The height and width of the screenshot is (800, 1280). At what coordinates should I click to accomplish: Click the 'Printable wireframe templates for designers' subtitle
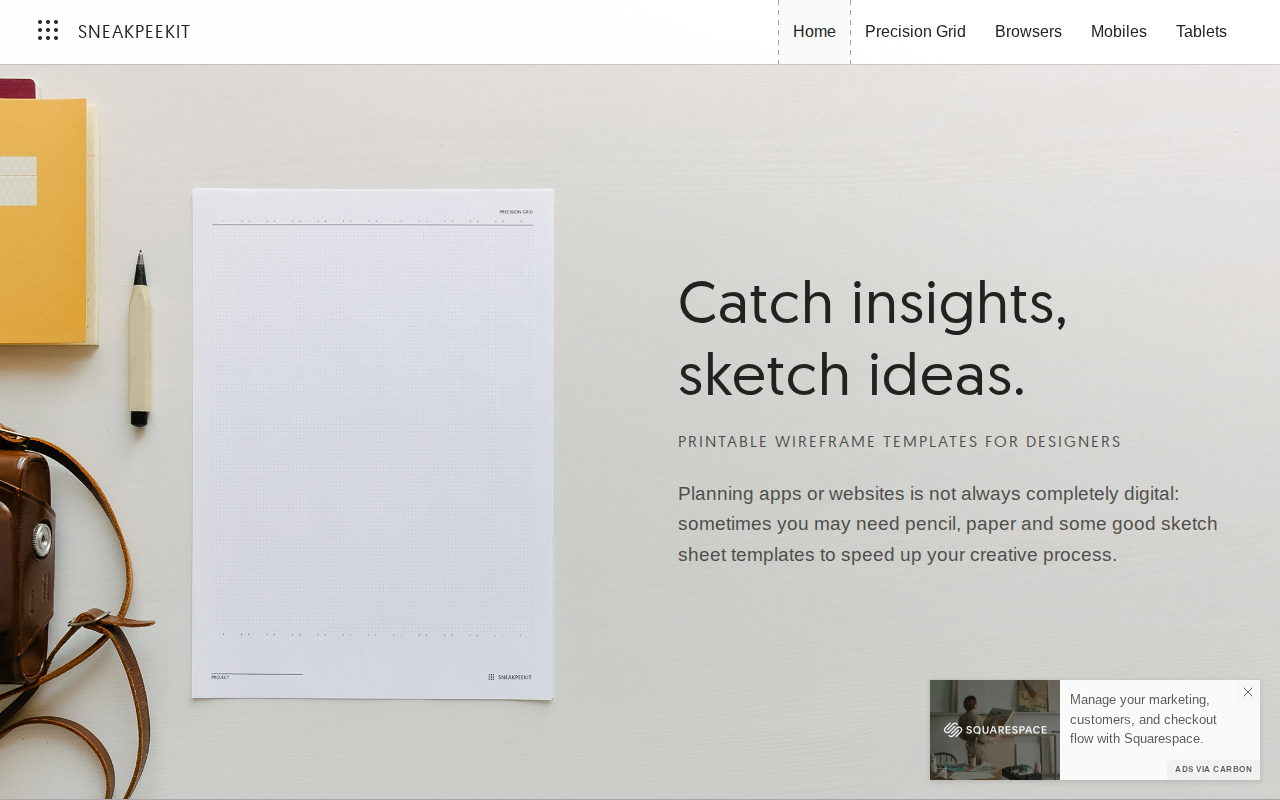coord(899,442)
